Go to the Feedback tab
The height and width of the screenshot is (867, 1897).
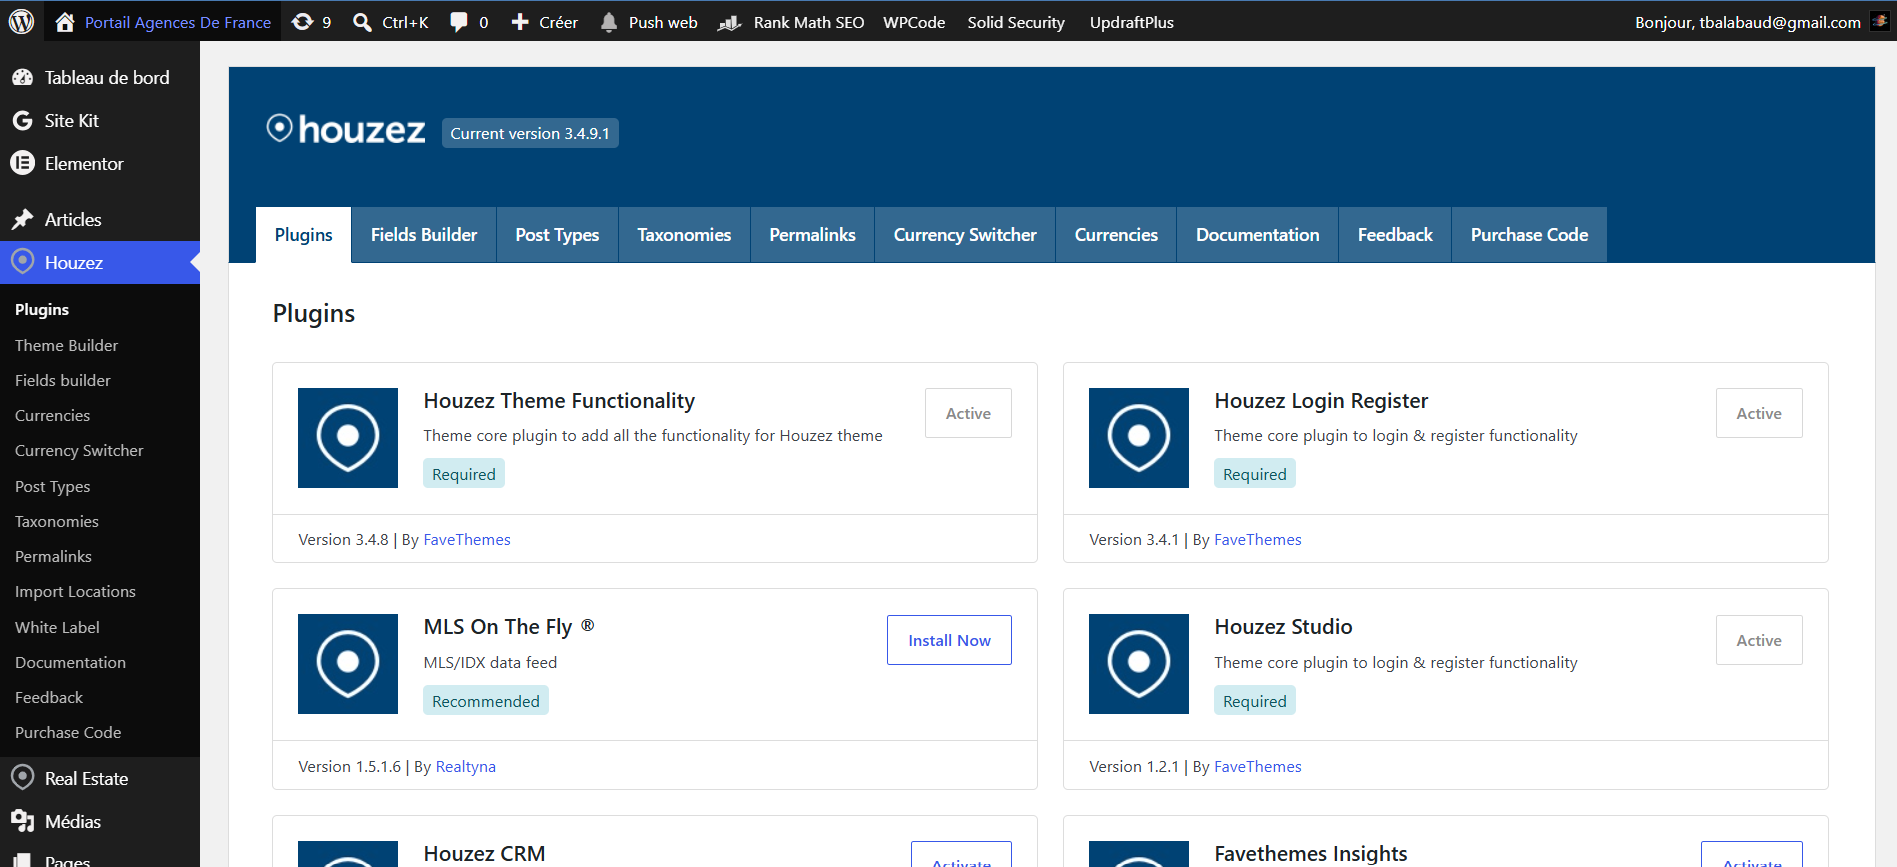[1395, 235]
